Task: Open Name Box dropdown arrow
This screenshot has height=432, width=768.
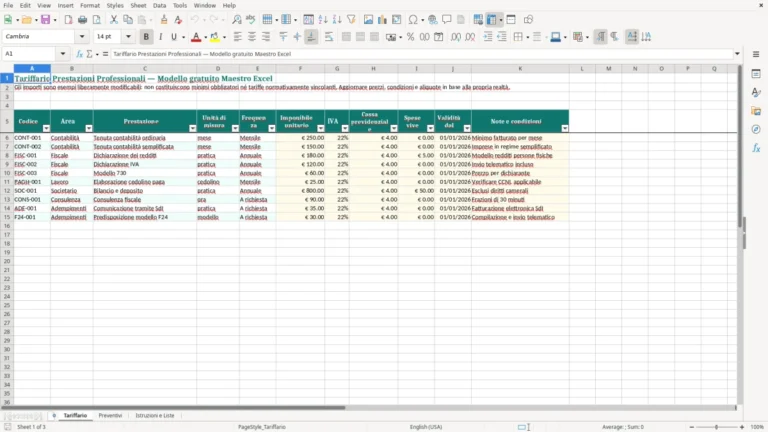Action: [x=63, y=54]
